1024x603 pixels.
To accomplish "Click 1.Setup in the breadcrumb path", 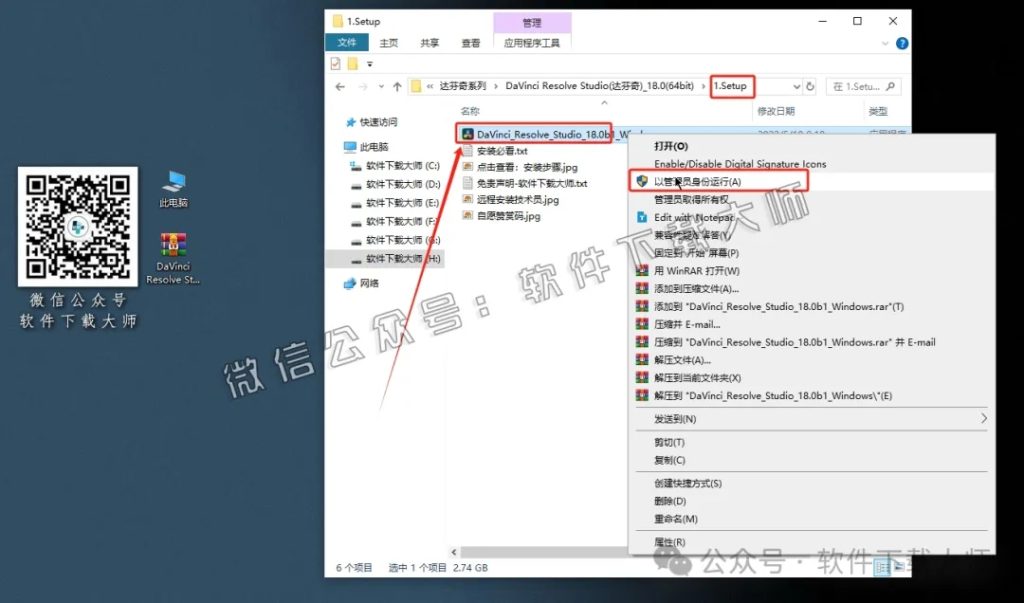I will point(728,87).
